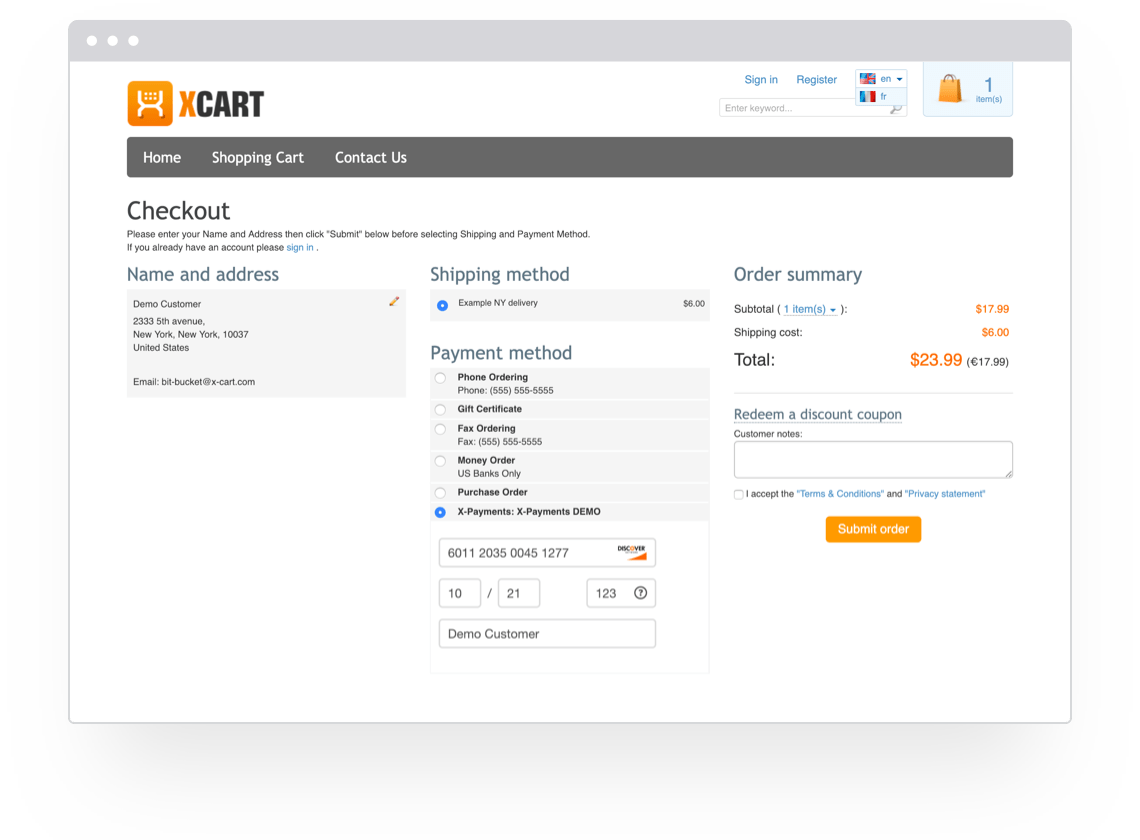Open the language dropdown arrow

899,78
